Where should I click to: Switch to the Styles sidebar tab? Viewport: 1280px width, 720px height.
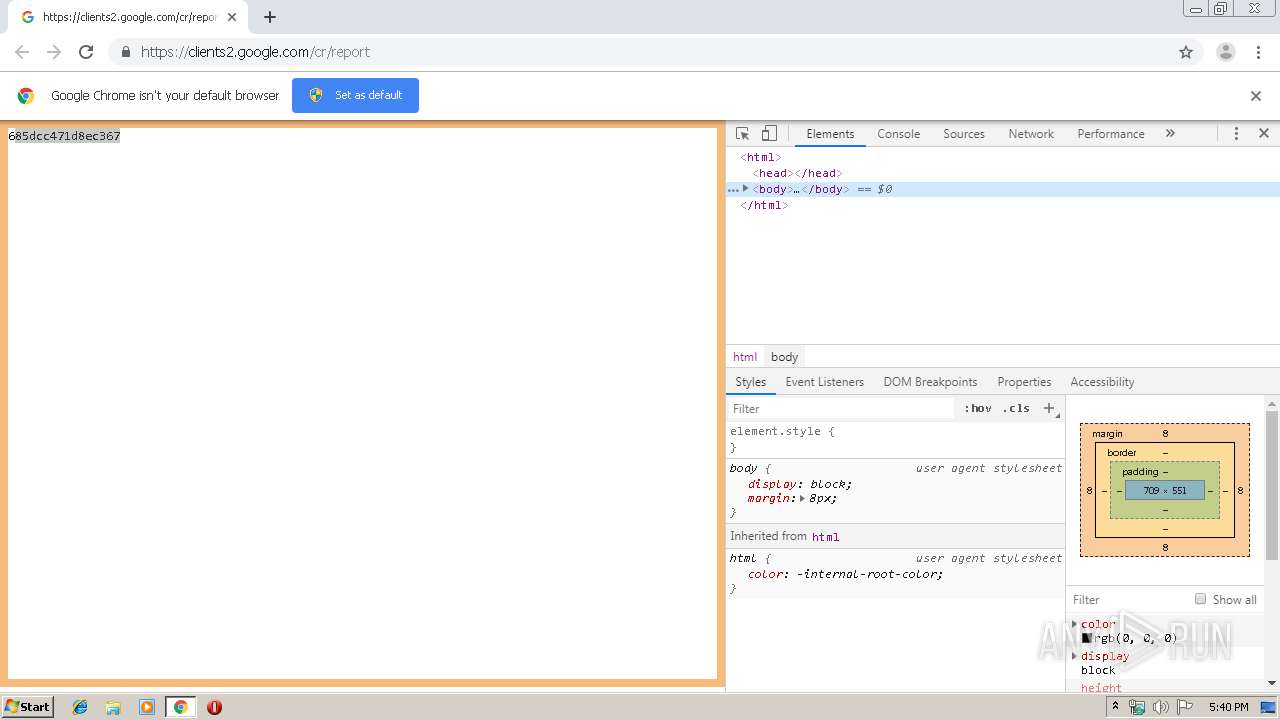(750, 382)
